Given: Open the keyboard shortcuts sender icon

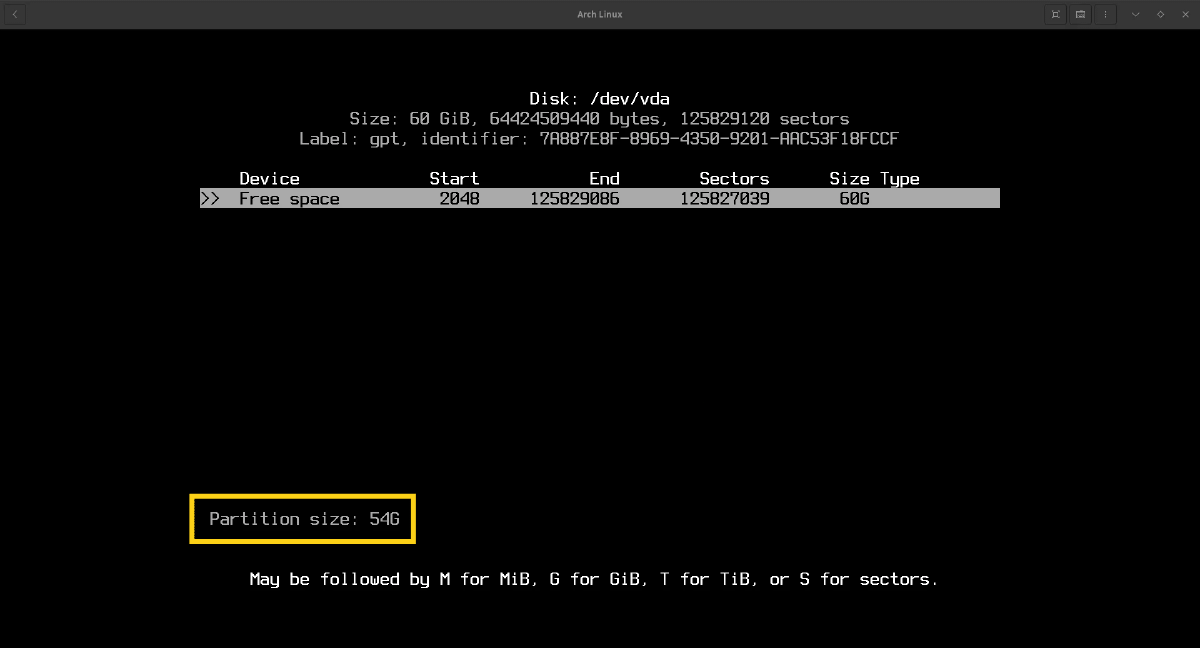Looking at the screenshot, I should (x=1080, y=14).
